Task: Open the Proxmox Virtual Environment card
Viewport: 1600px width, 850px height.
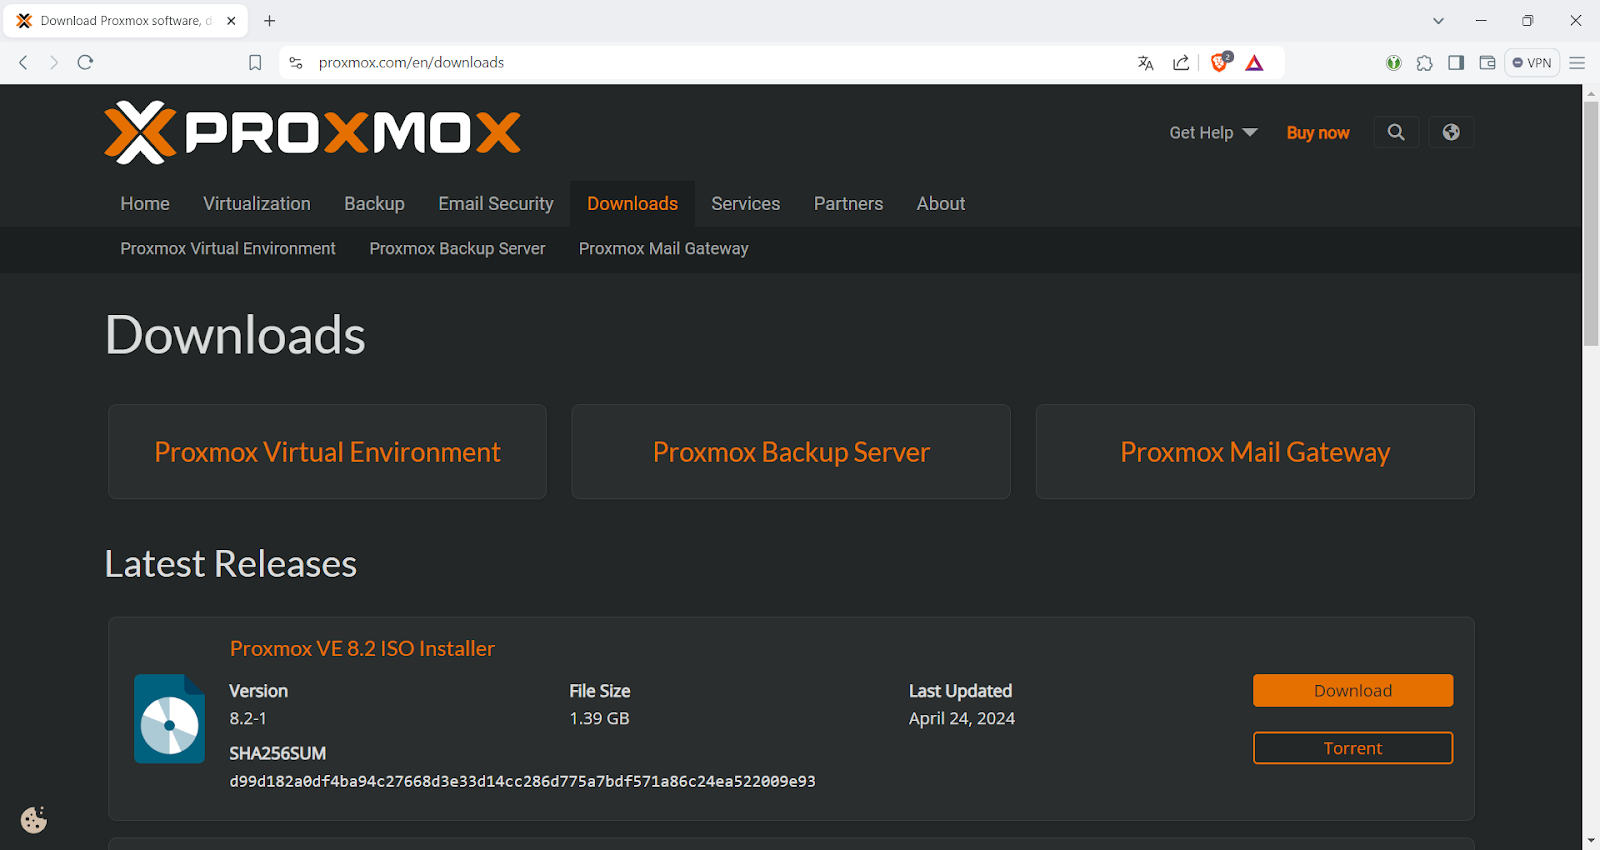Action: pos(327,452)
